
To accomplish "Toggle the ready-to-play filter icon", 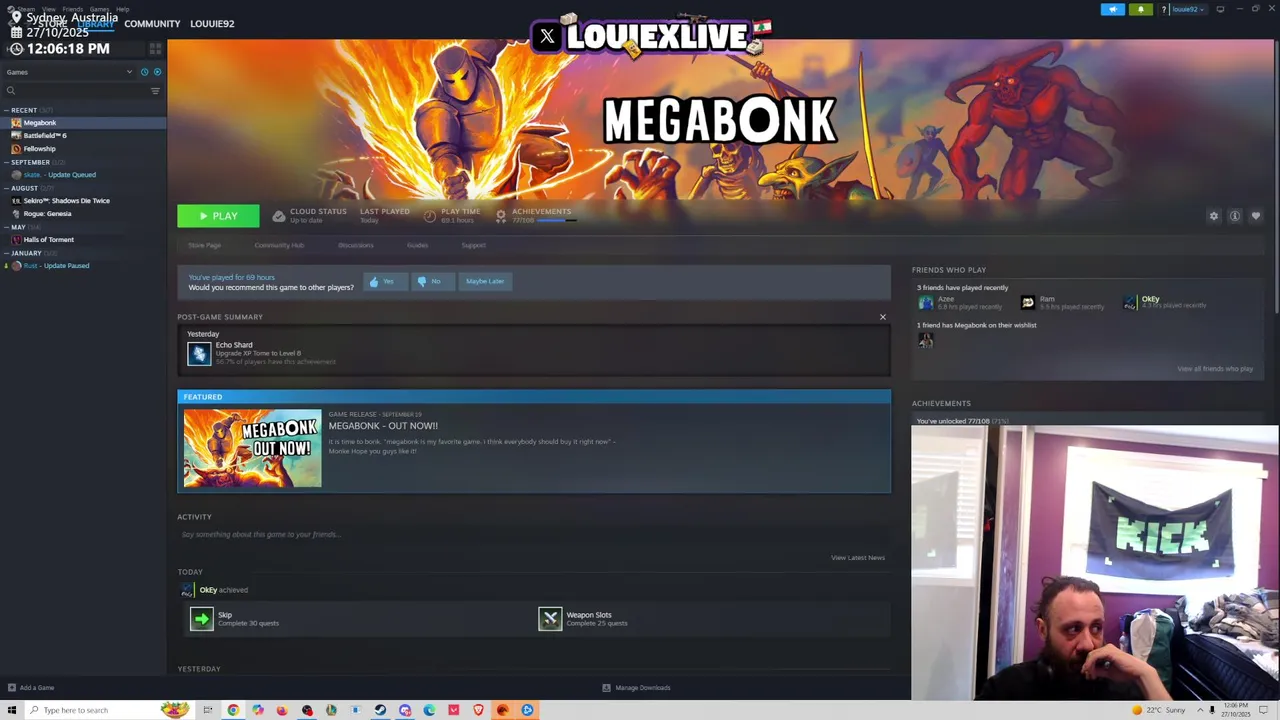I will click(x=157, y=72).
